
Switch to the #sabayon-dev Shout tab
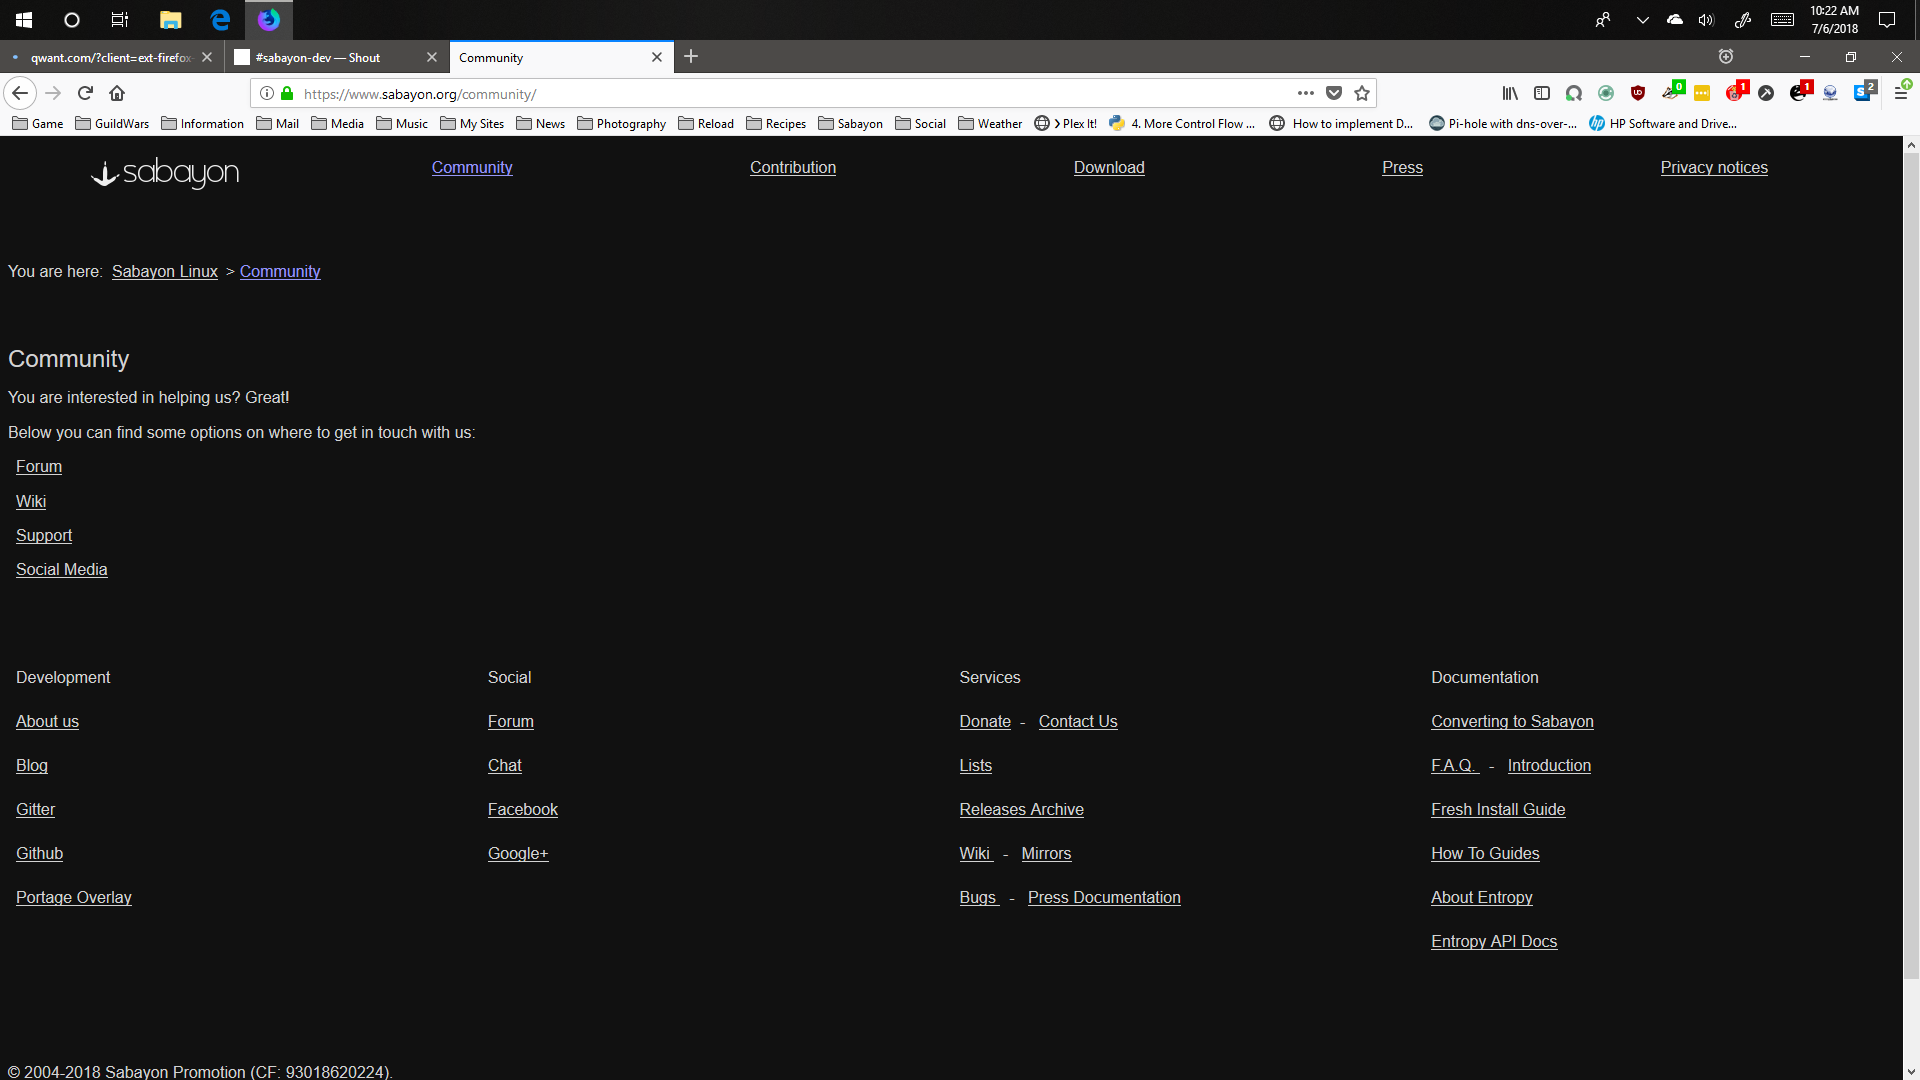(x=337, y=57)
